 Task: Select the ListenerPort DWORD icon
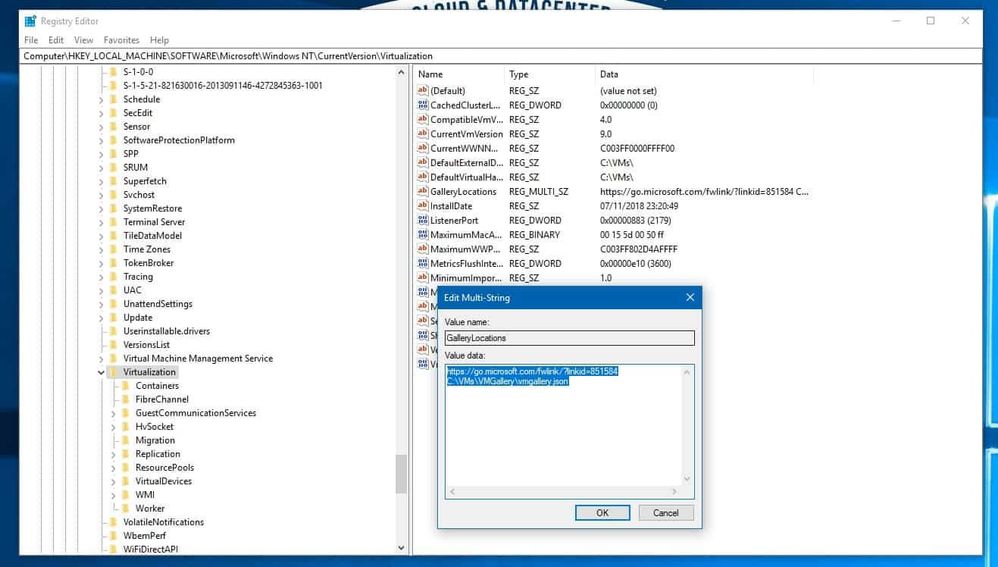pos(423,220)
